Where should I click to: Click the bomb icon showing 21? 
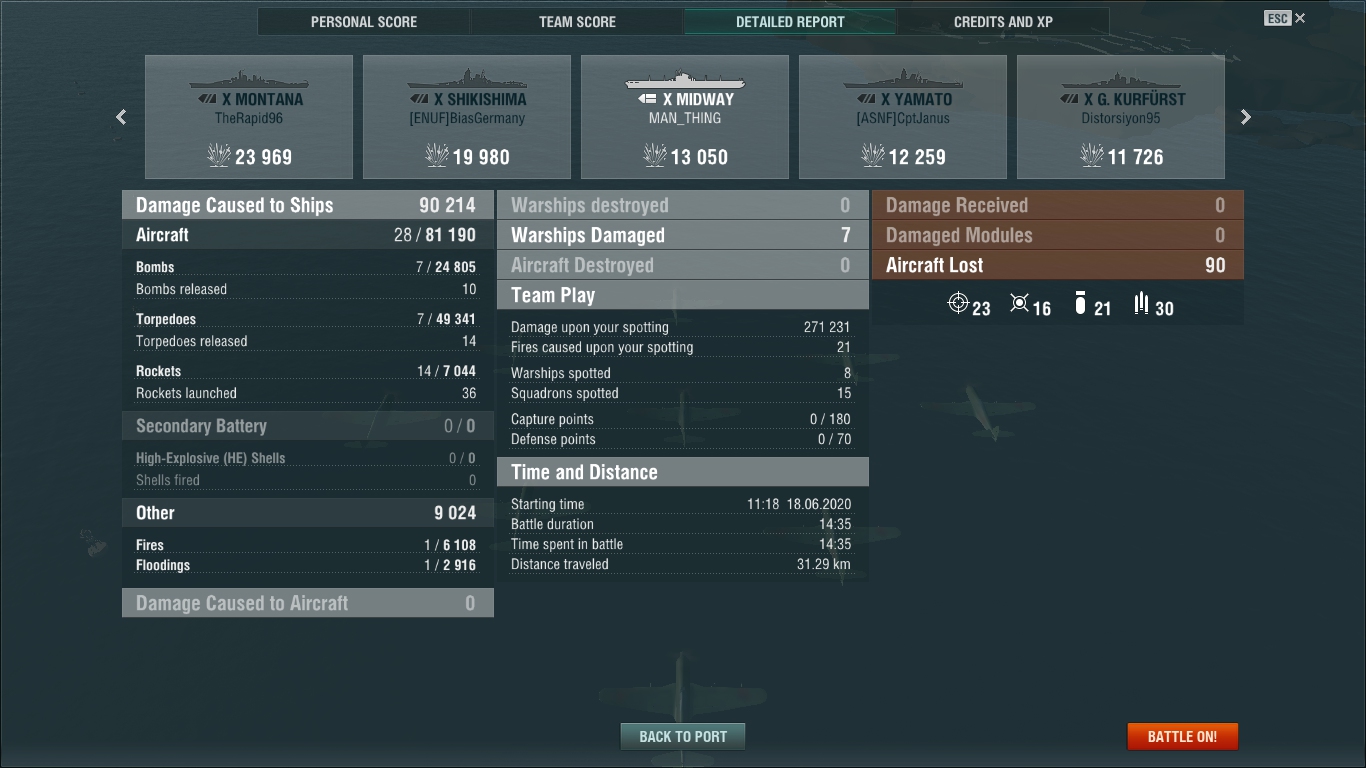pyautogui.click(x=1080, y=303)
